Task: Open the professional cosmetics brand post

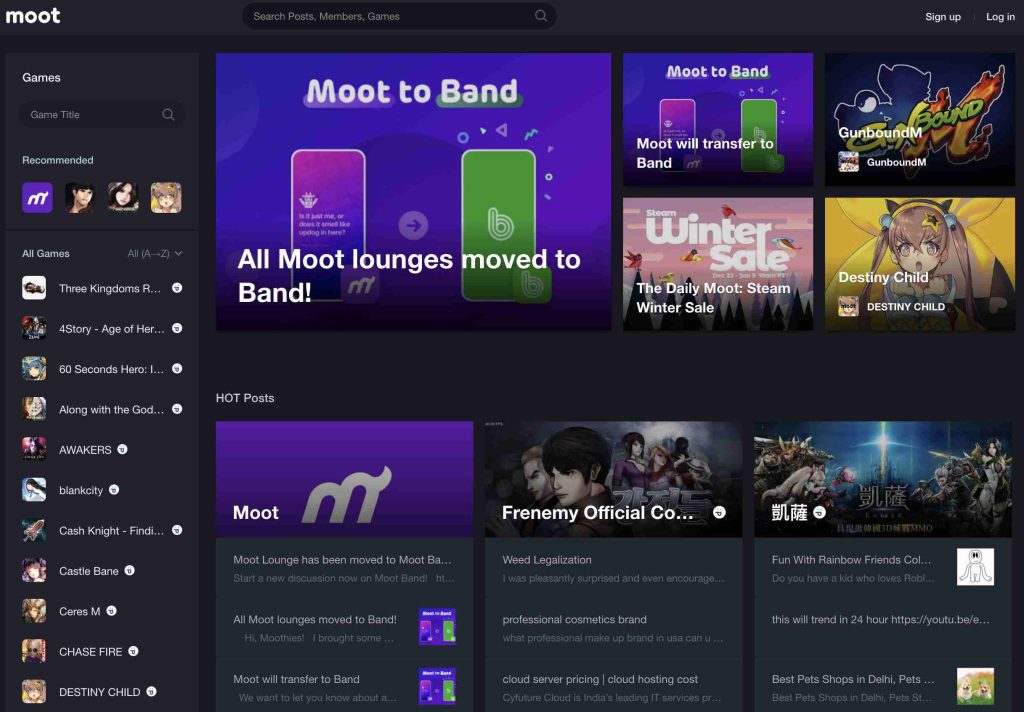Action: point(613,628)
